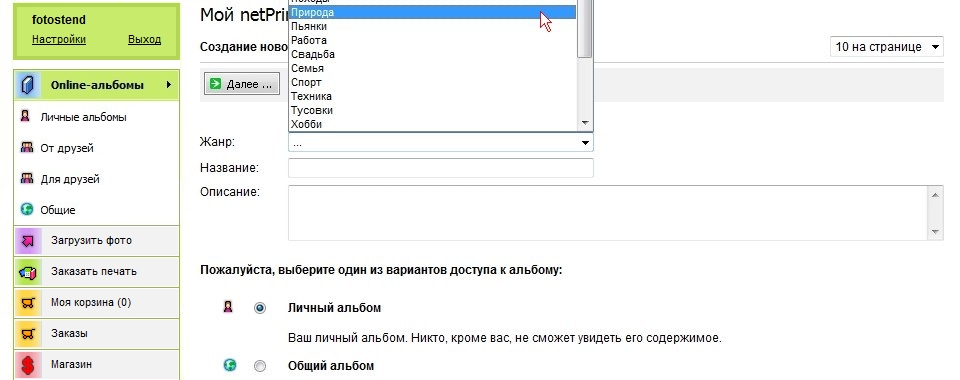Click the Личные альбомы person icon
Screen dimensions: 960x380
[25, 116]
